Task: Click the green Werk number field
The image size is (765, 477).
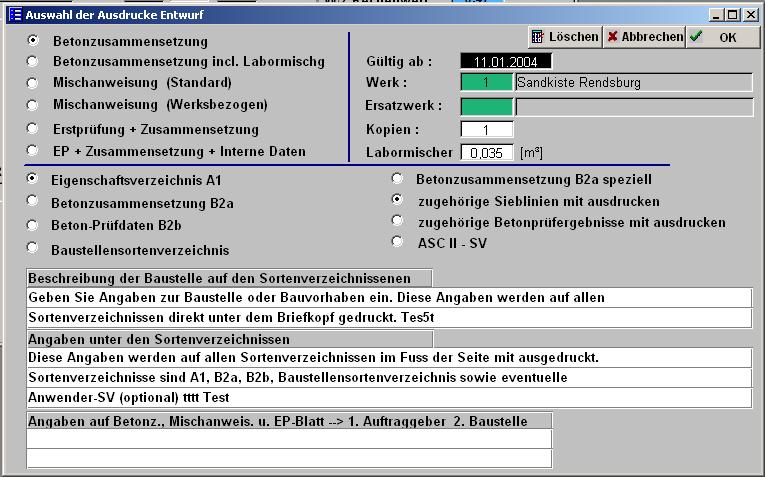Action: pyautogui.click(x=486, y=82)
